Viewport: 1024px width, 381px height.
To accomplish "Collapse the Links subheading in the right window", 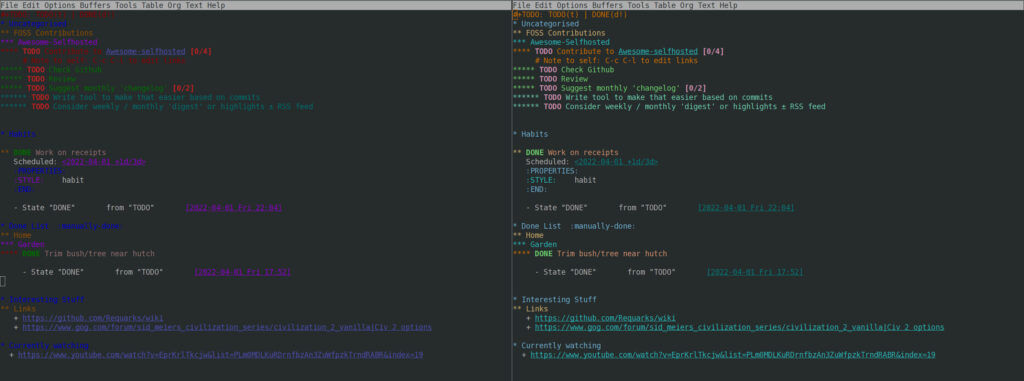I will 530,308.
